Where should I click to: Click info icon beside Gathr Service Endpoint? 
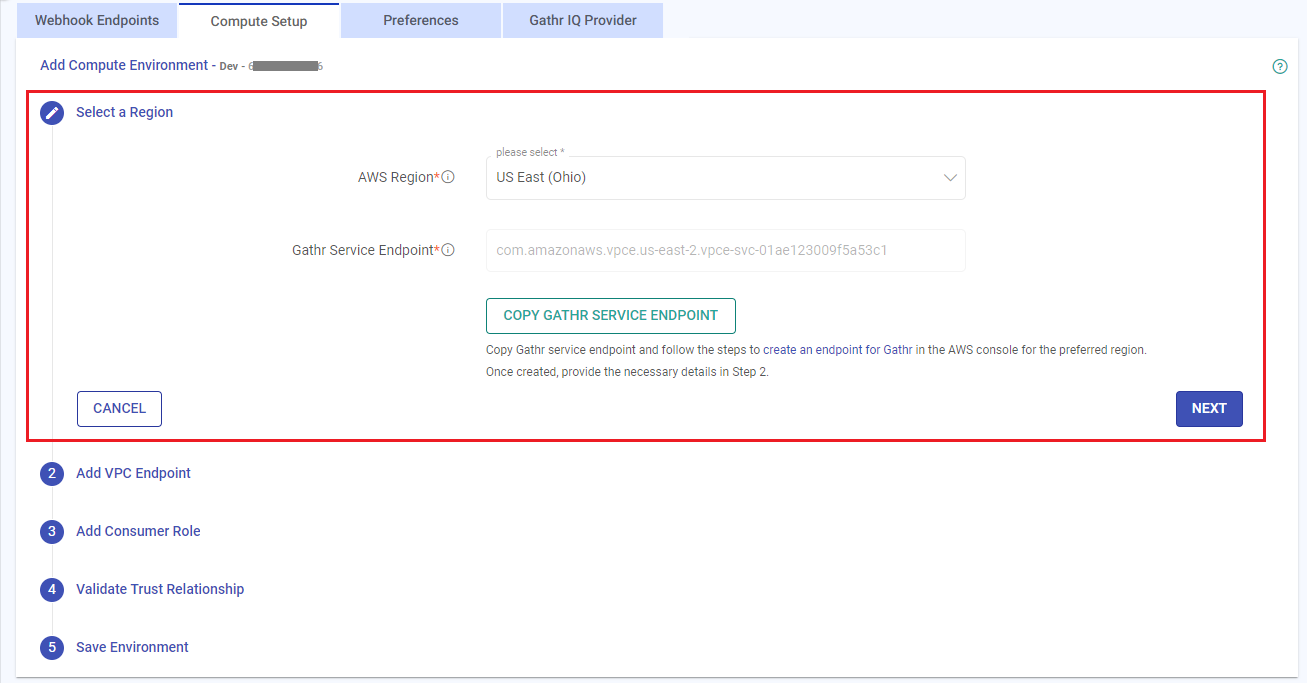tap(448, 250)
